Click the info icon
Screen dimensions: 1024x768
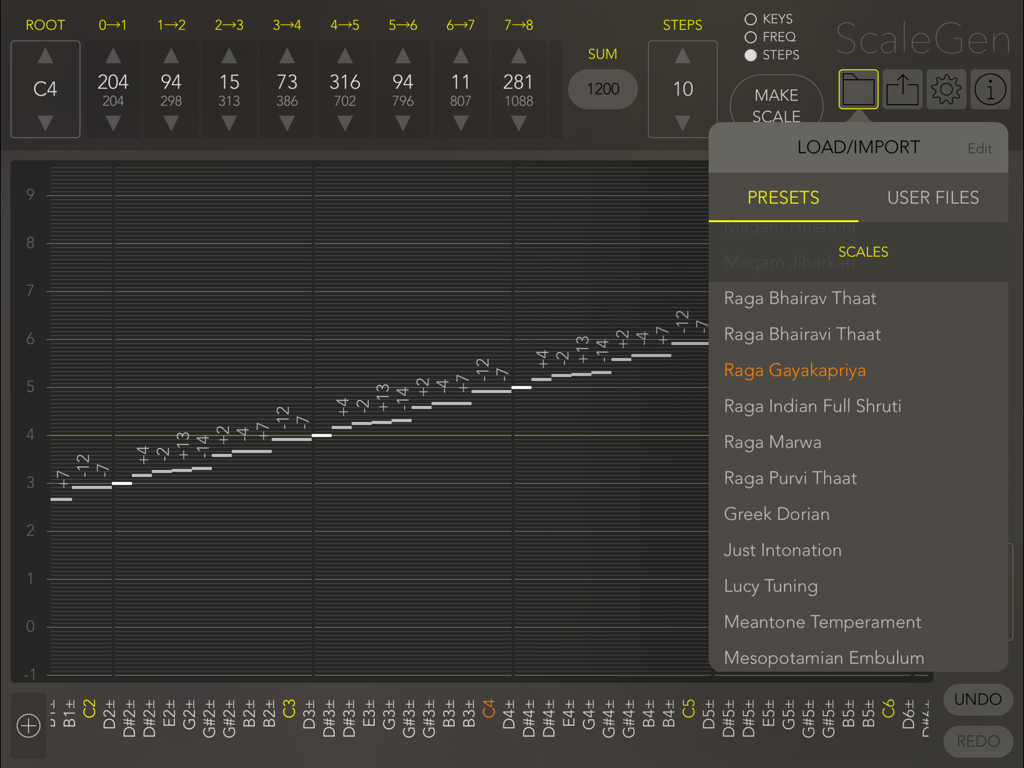(x=990, y=89)
